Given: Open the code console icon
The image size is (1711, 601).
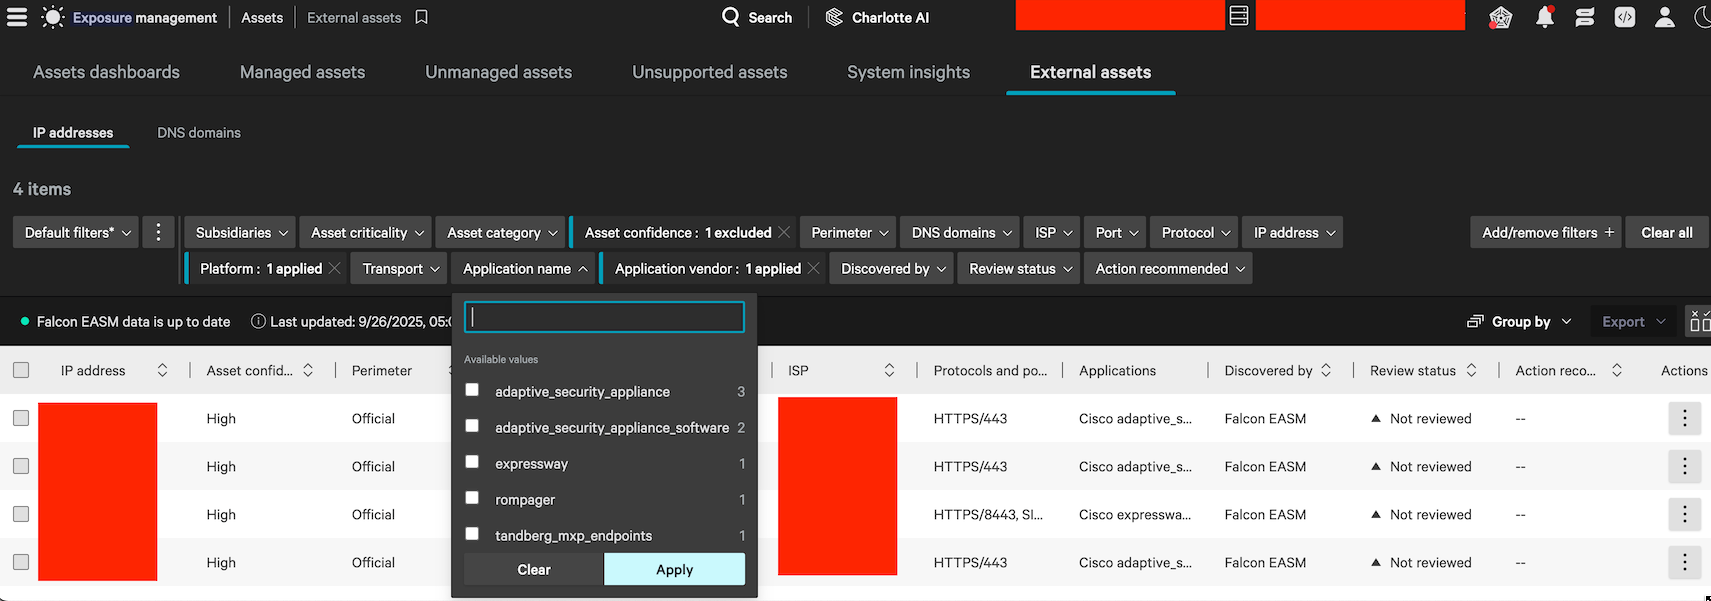Looking at the screenshot, I should click(x=1625, y=17).
